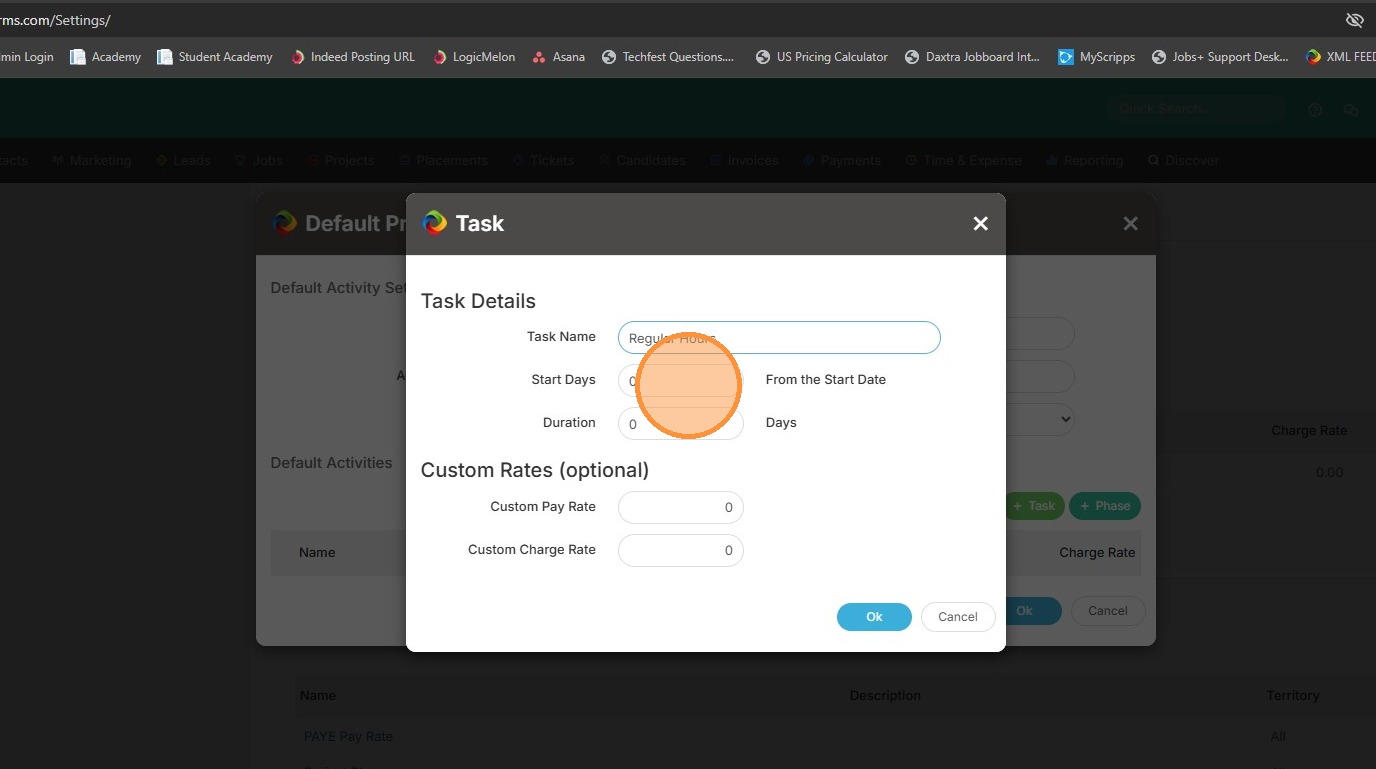This screenshot has height=769, width=1376.
Task: Click the green + Task button
Action: coord(1035,506)
